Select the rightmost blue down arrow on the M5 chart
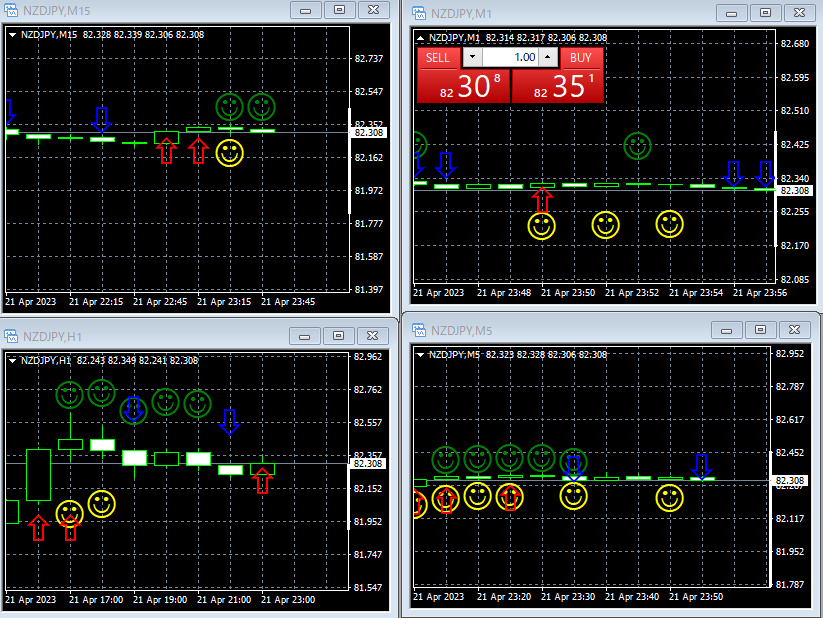This screenshot has width=823, height=618. [x=702, y=467]
